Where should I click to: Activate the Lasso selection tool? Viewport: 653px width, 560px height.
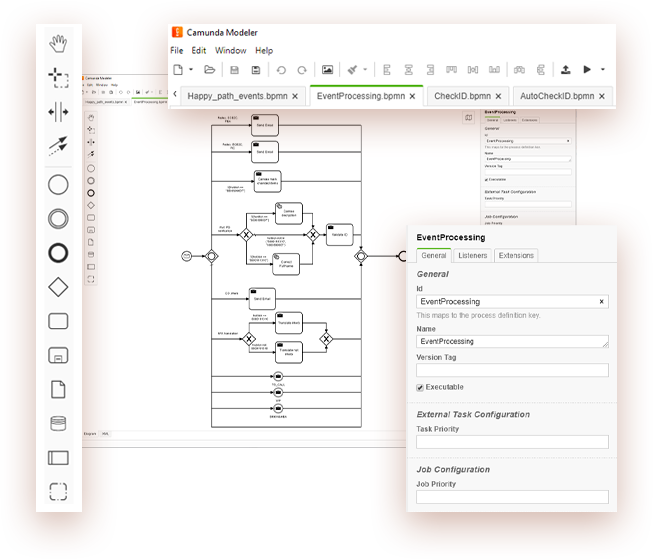pyautogui.click(x=59, y=78)
